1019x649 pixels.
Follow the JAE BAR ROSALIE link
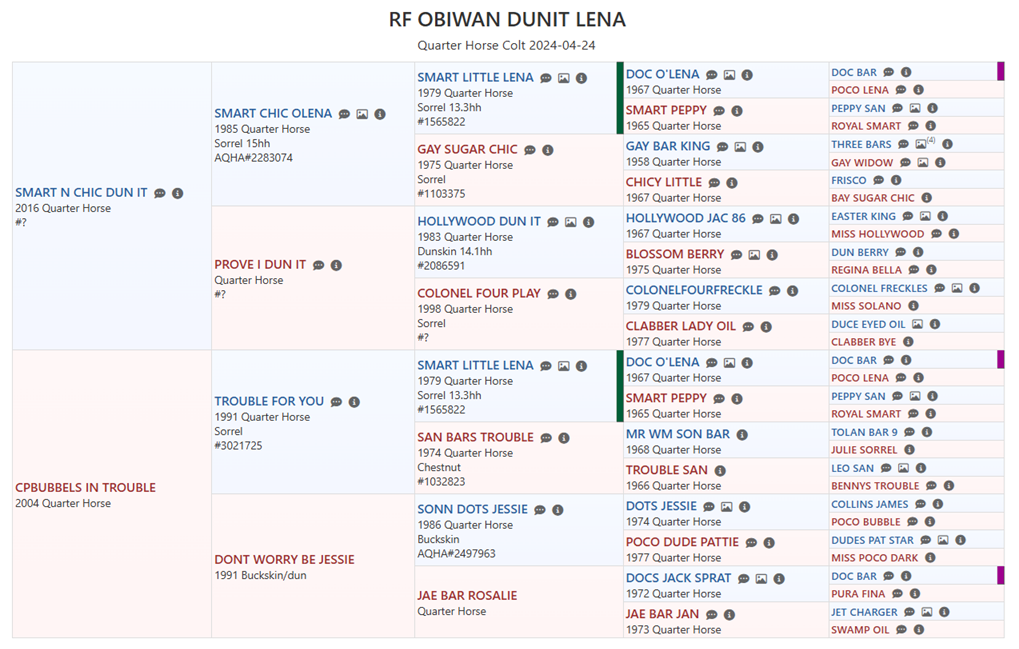click(x=467, y=596)
